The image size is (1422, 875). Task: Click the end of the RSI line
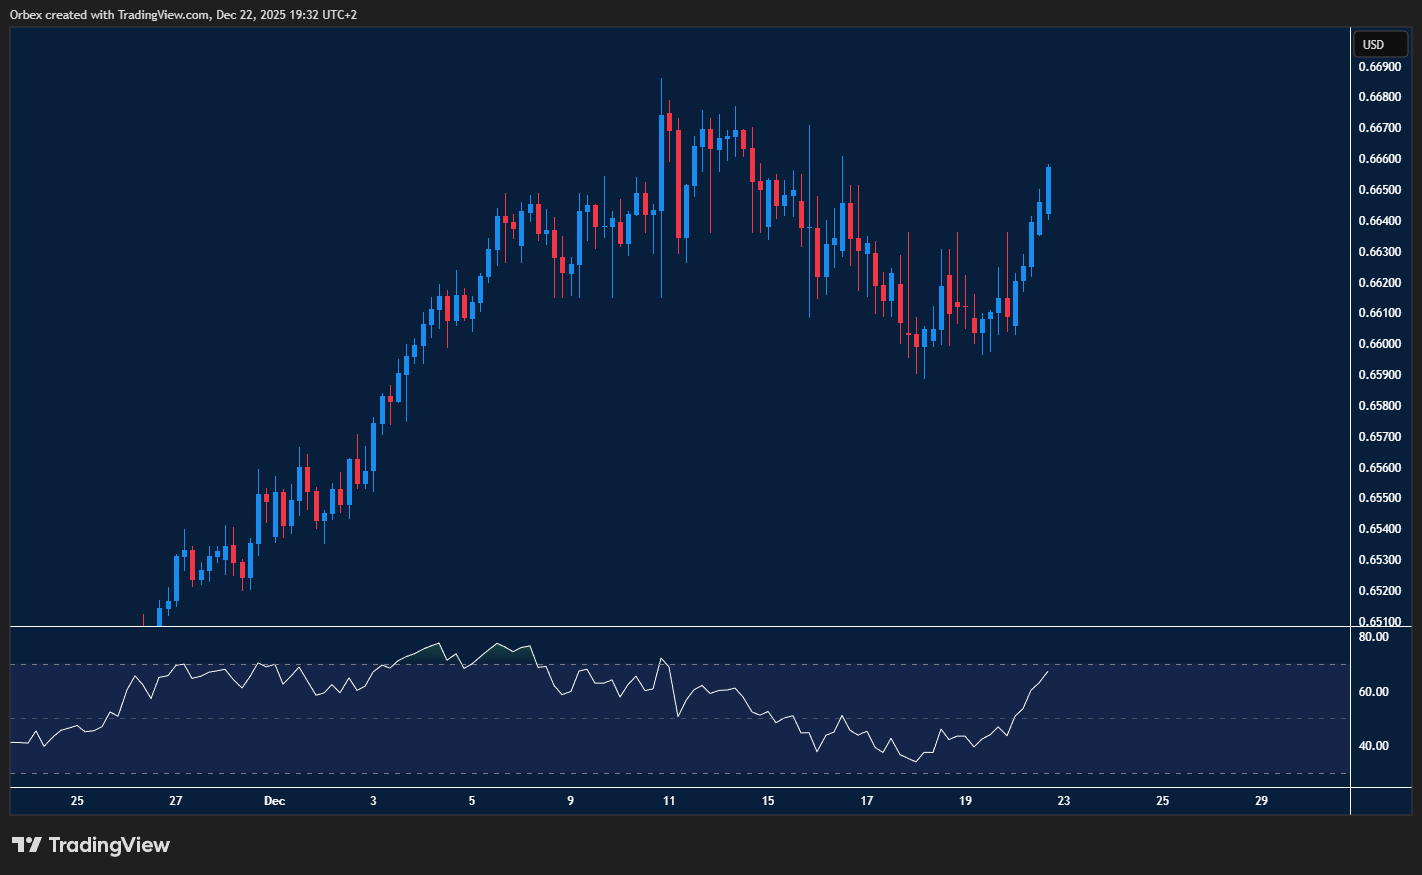click(1047, 672)
